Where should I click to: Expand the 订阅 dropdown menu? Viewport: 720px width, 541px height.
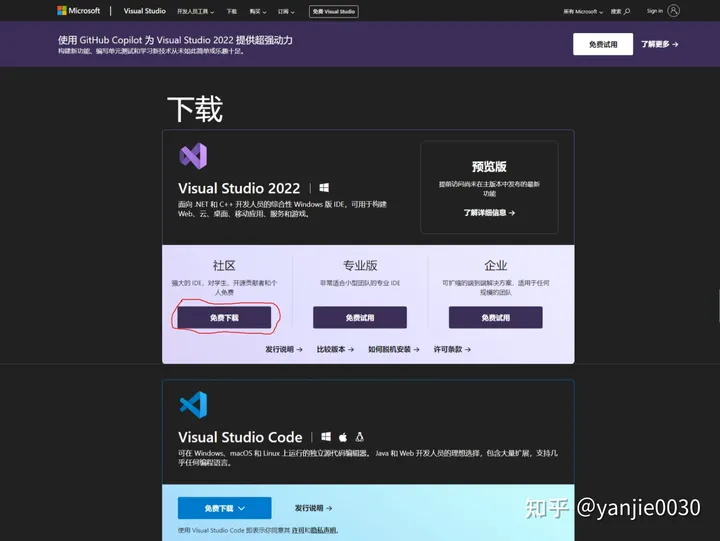[x=286, y=11]
